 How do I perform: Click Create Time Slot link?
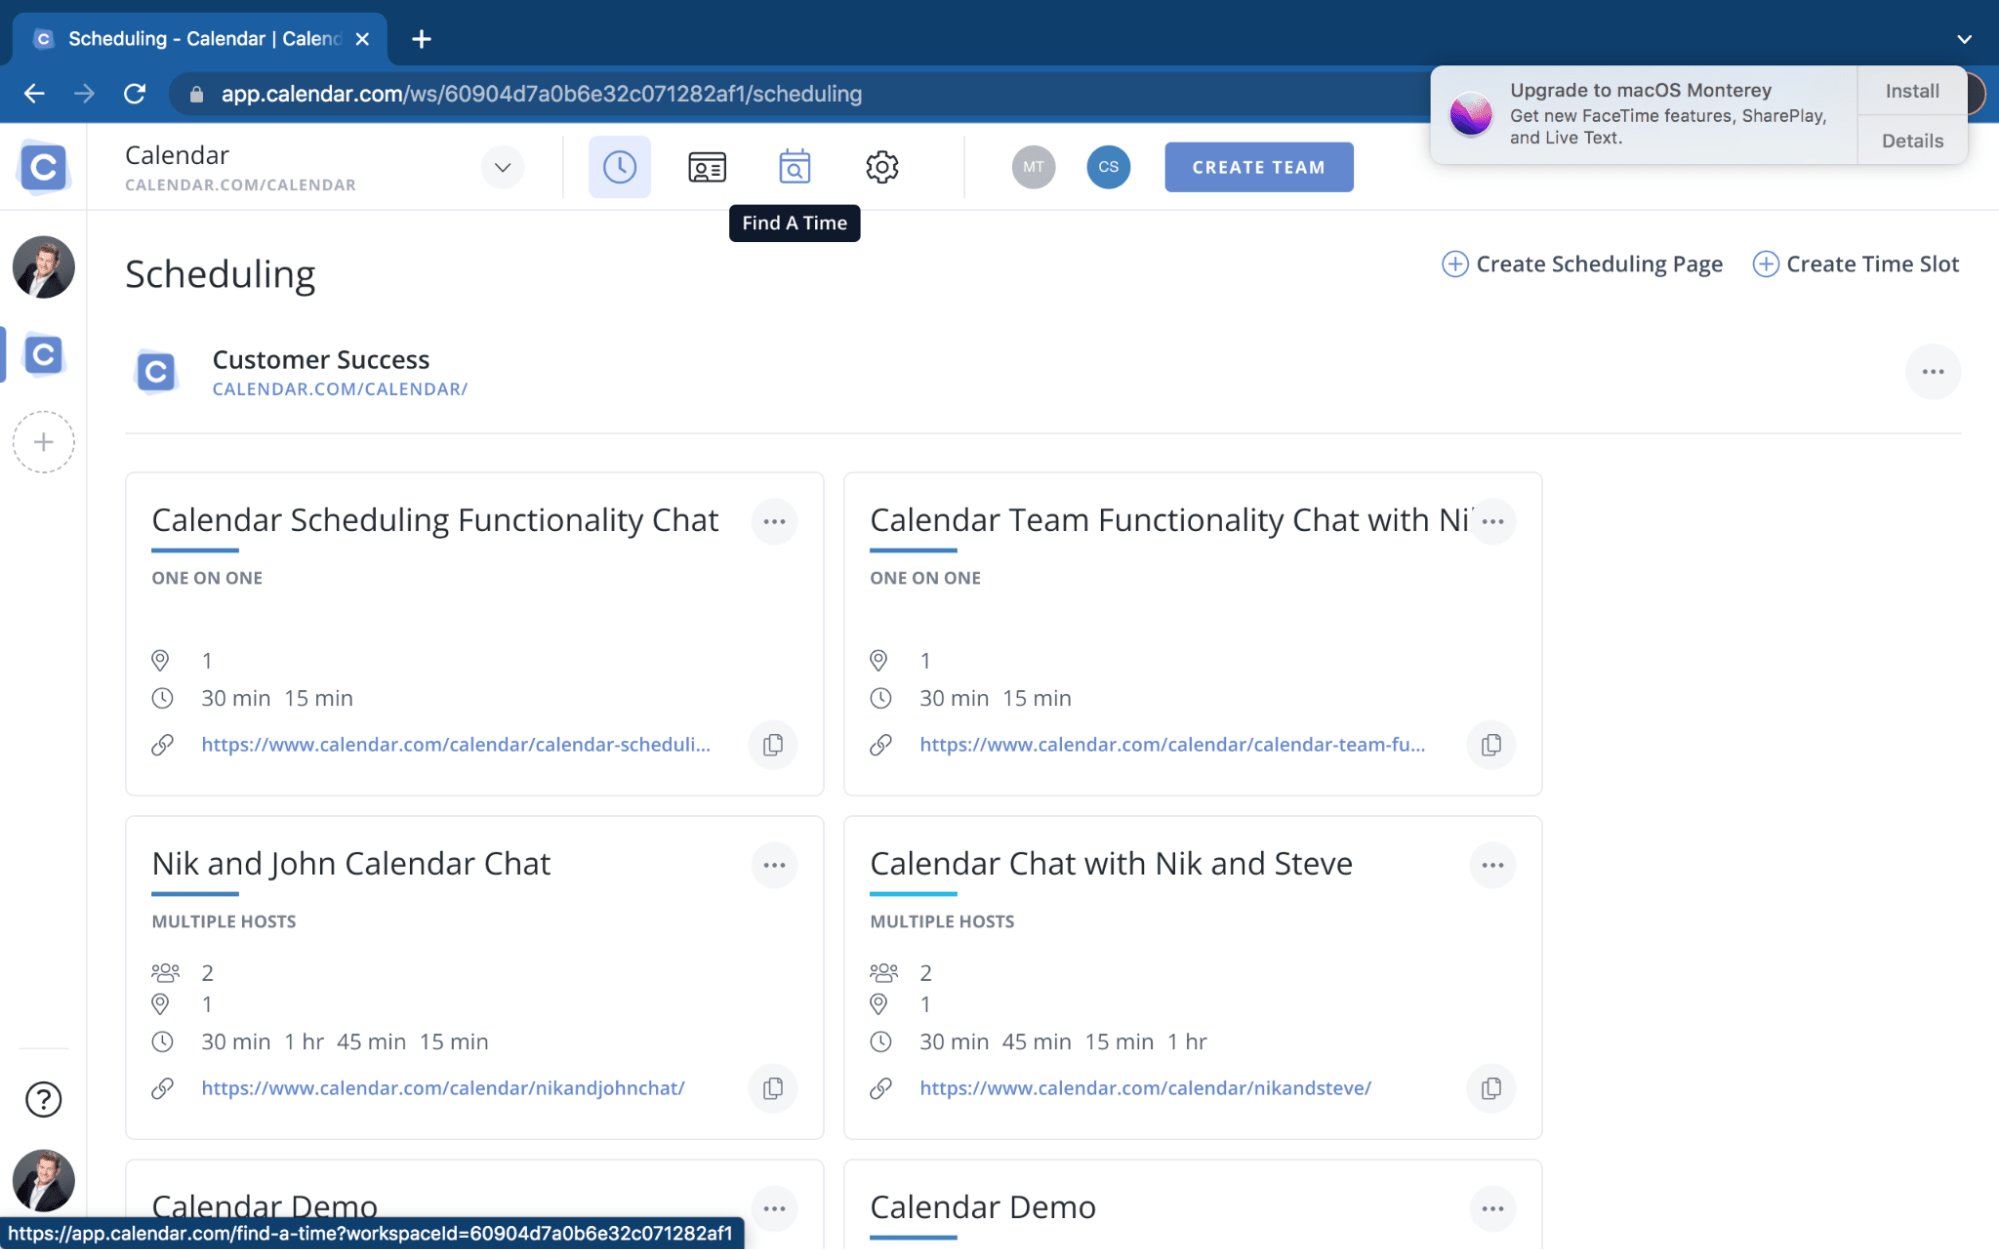(1856, 264)
